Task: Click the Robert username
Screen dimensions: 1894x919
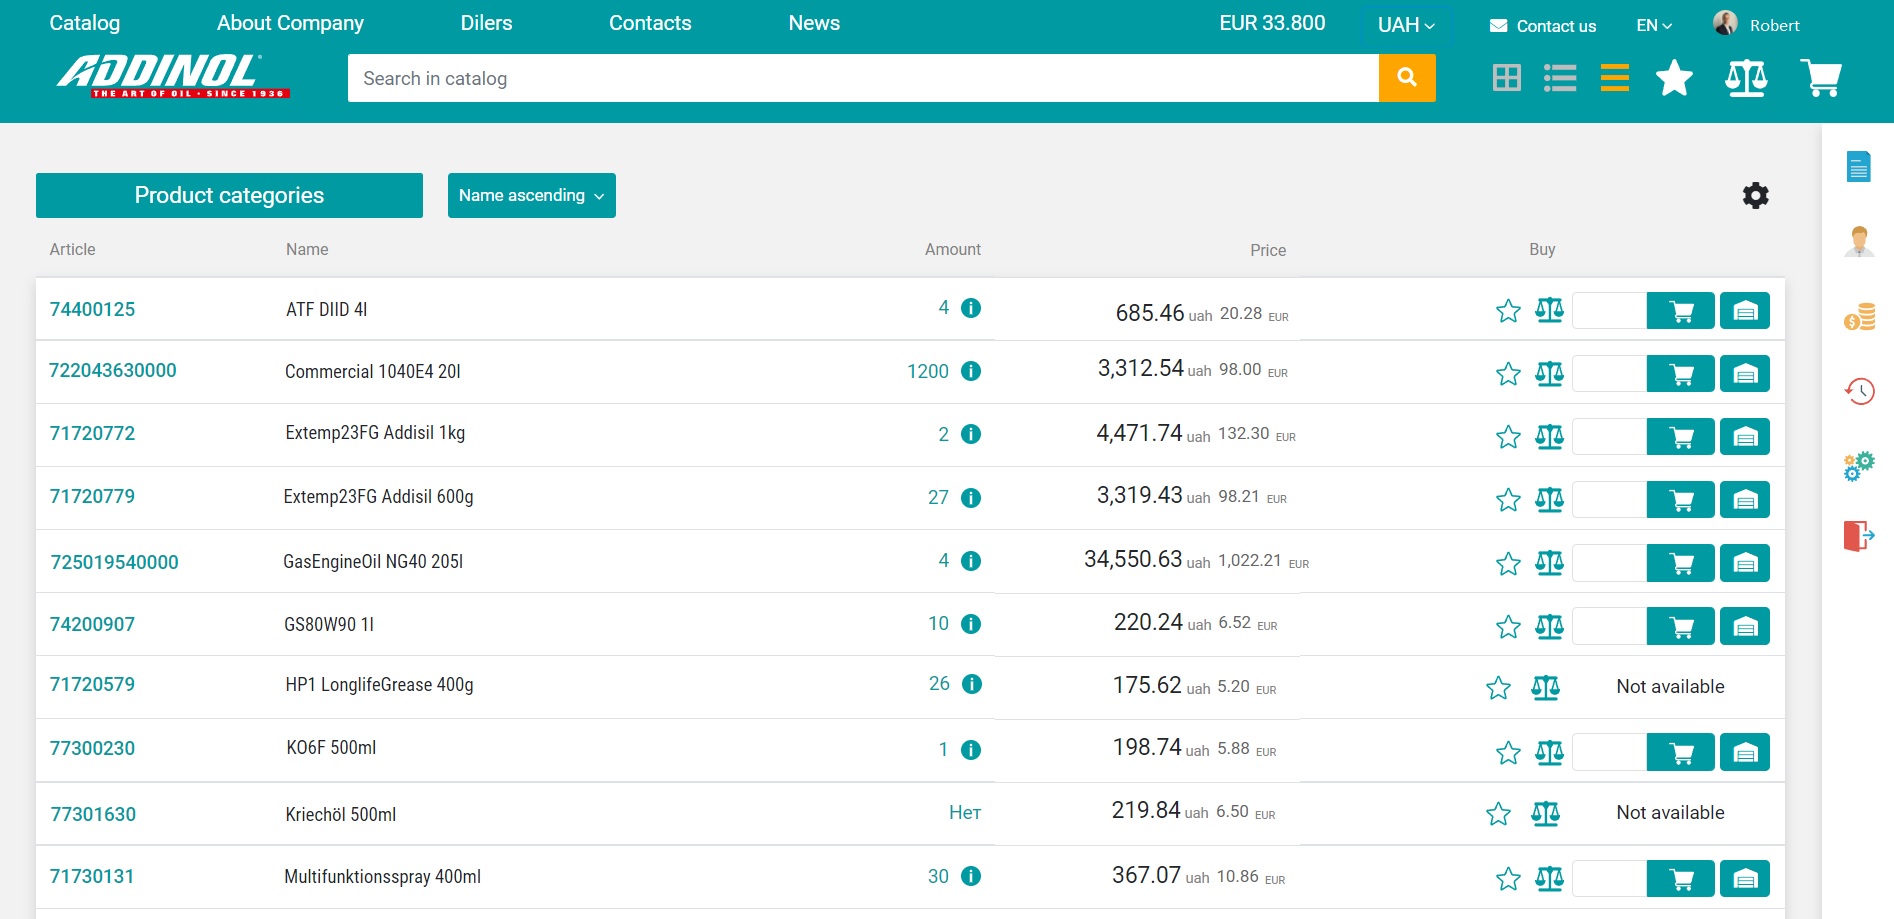Action: [x=1774, y=26]
